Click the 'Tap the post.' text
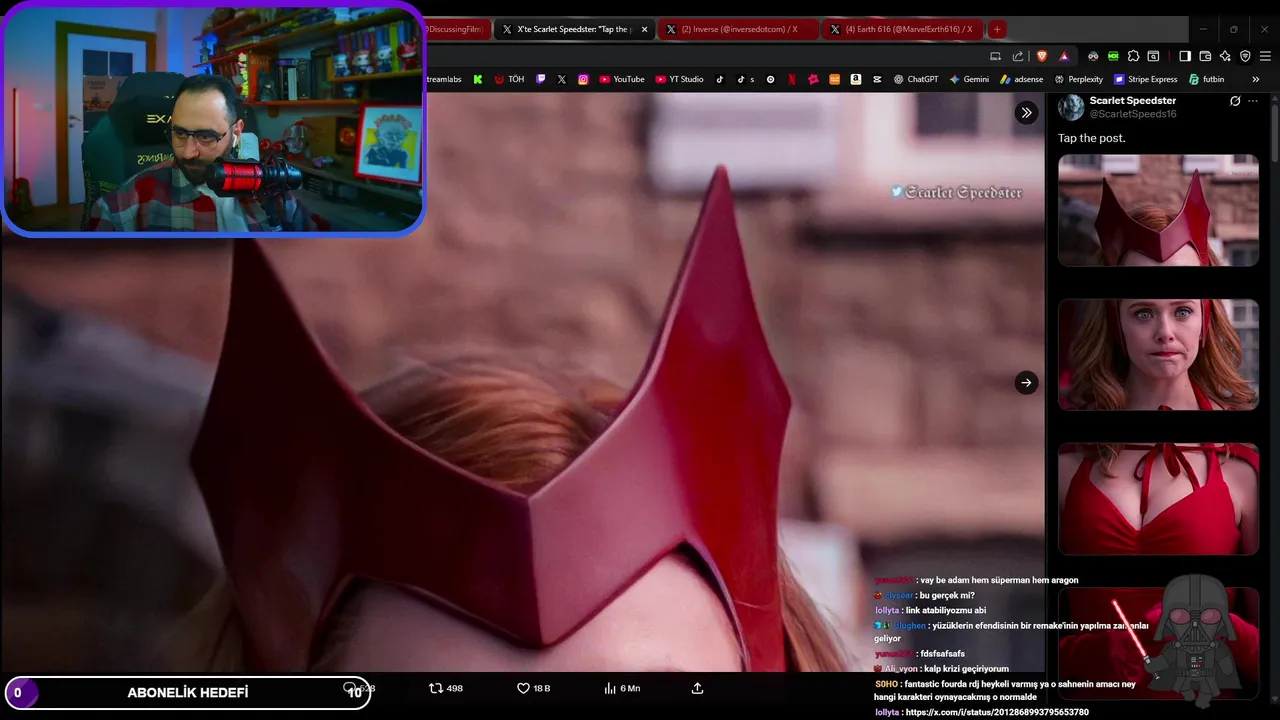 pyautogui.click(x=1092, y=138)
